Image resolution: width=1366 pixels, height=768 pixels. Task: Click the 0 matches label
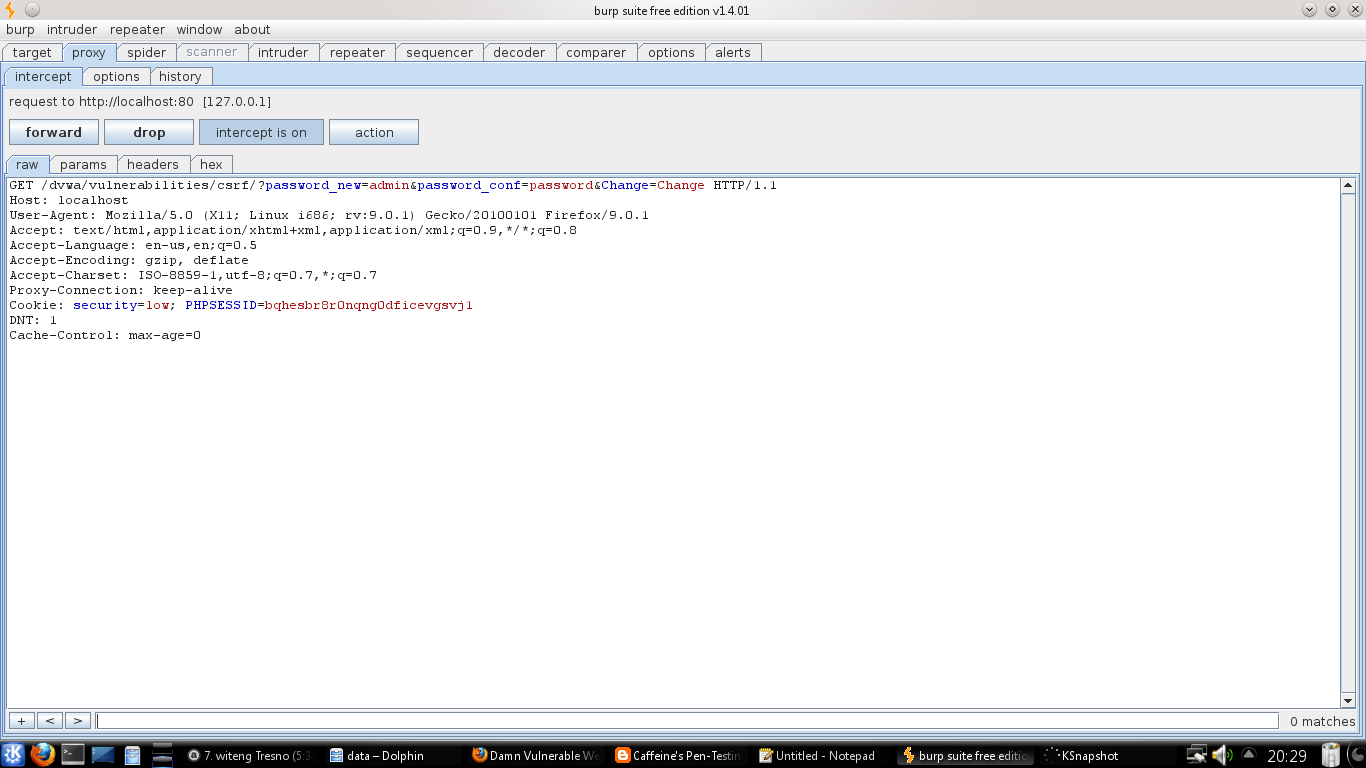[1322, 721]
